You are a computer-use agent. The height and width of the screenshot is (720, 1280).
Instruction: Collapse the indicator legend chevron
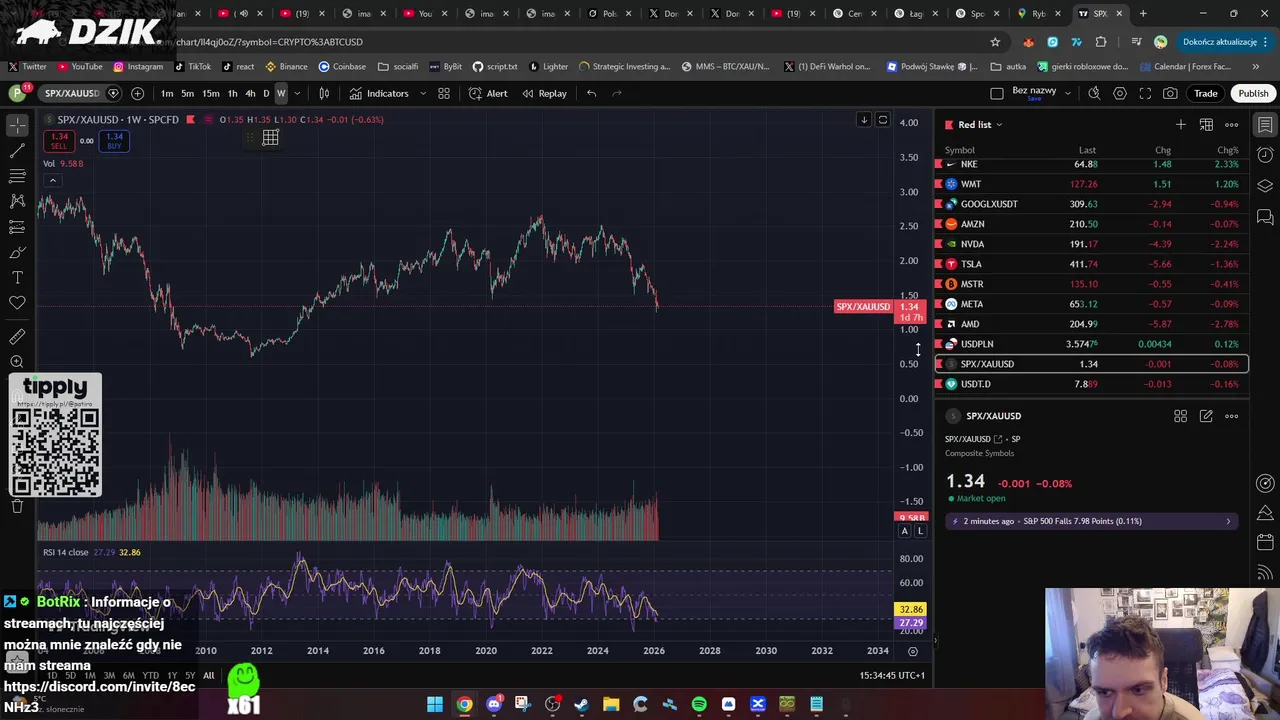coord(52,180)
